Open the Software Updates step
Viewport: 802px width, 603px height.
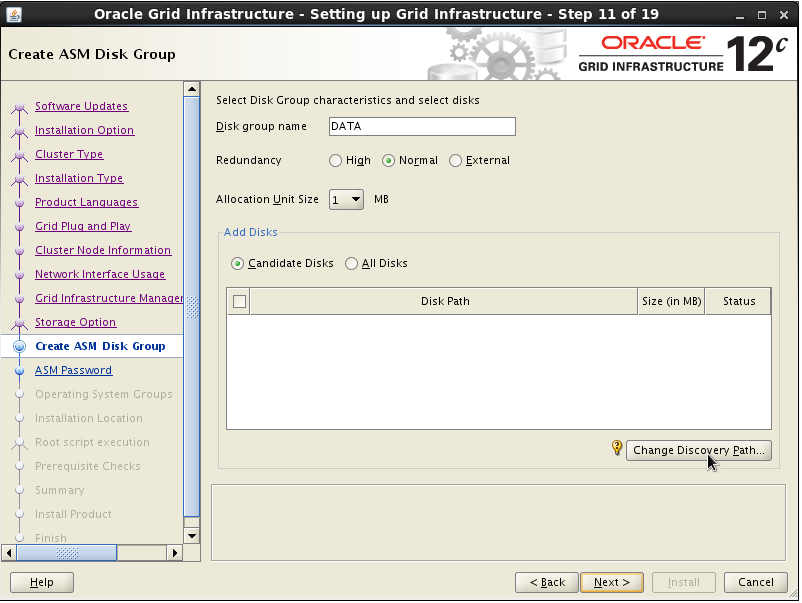pos(81,106)
